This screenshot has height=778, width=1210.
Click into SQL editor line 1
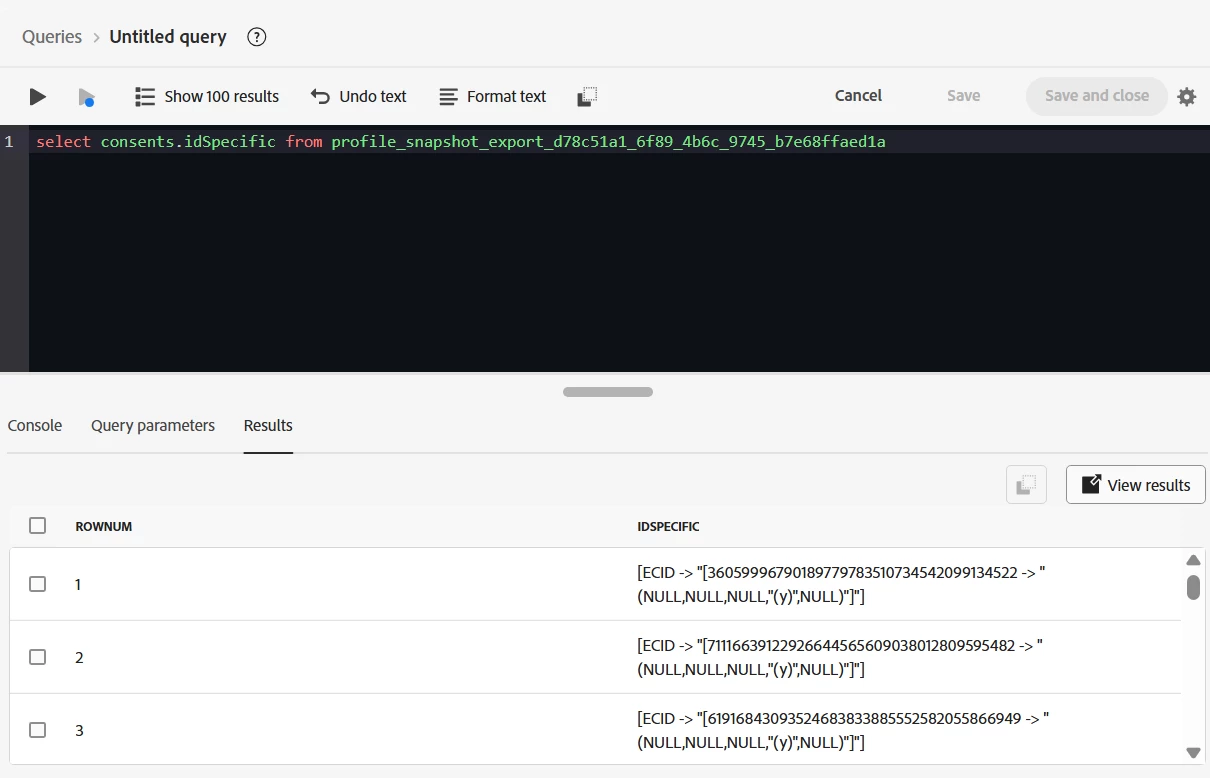click(619, 142)
